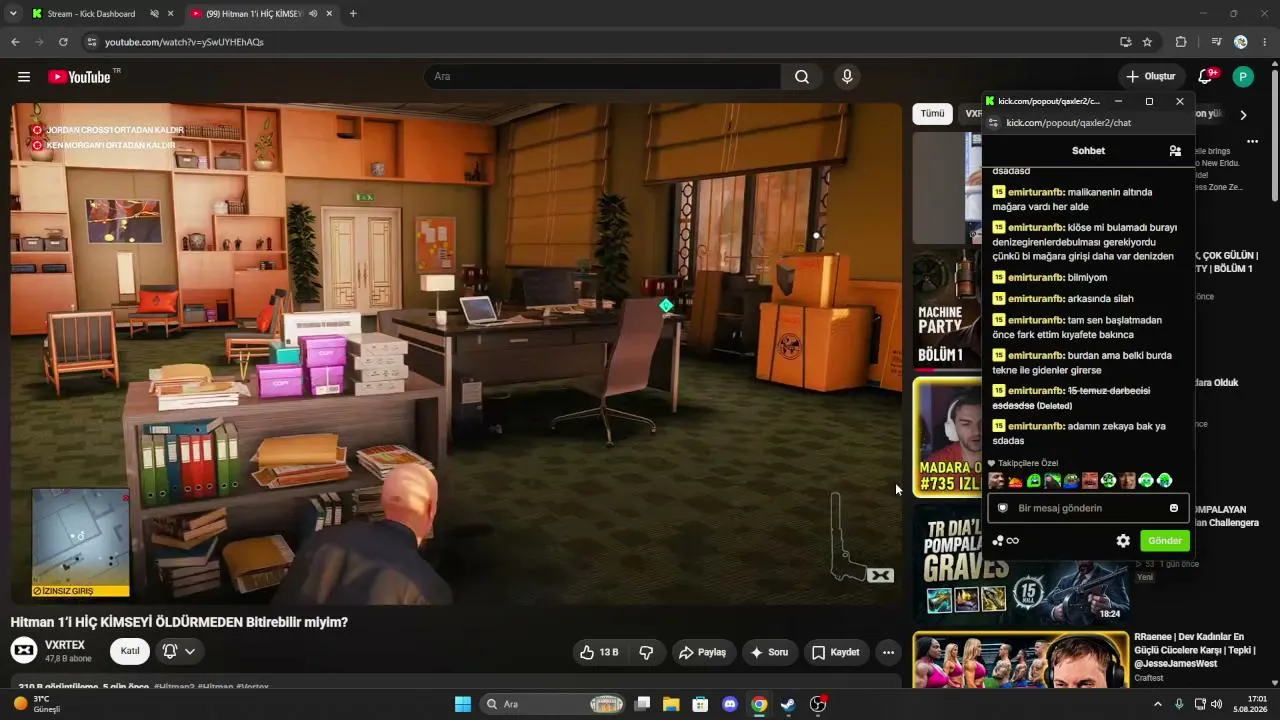This screenshot has width=1280, height=720.
Task: Start voice search with the microphone
Action: (847, 77)
